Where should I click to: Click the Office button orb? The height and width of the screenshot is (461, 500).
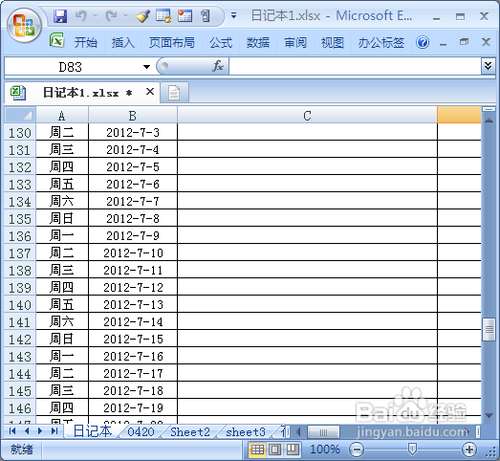pyautogui.click(x=24, y=26)
